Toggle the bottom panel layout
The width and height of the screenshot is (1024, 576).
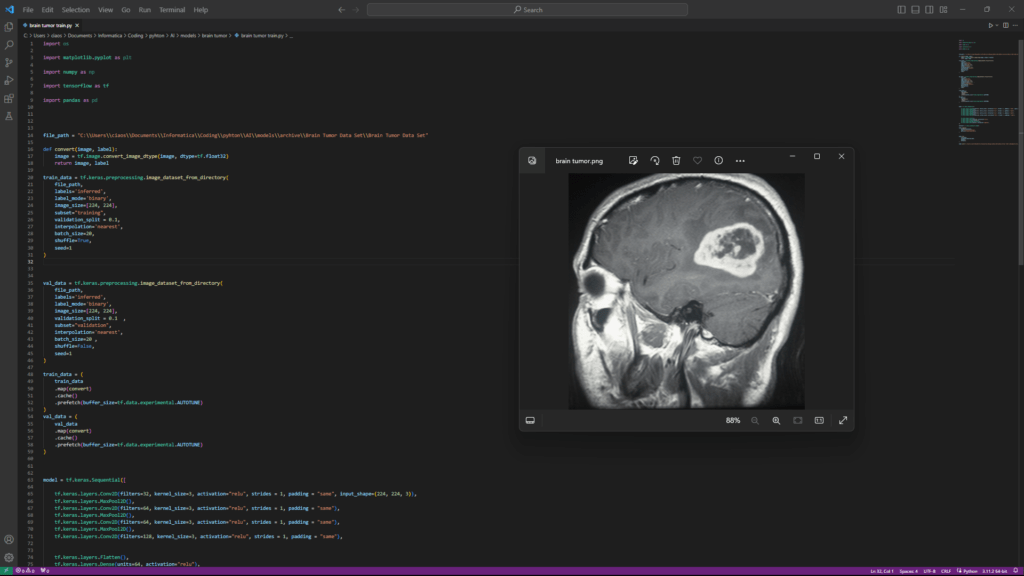(915, 10)
